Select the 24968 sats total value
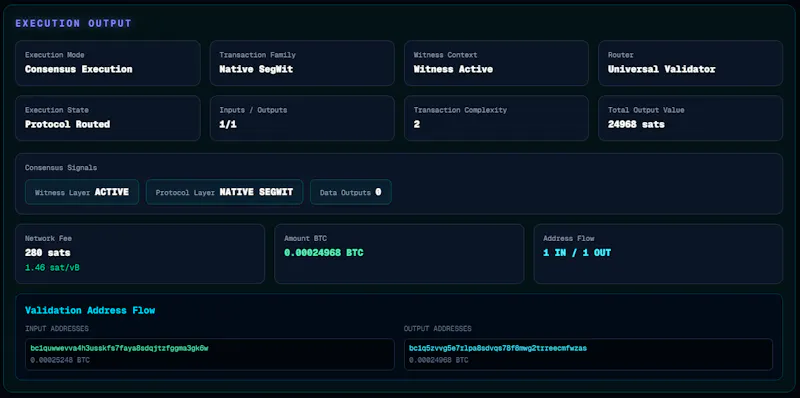This screenshot has width=800, height=398. click(636, 124)
